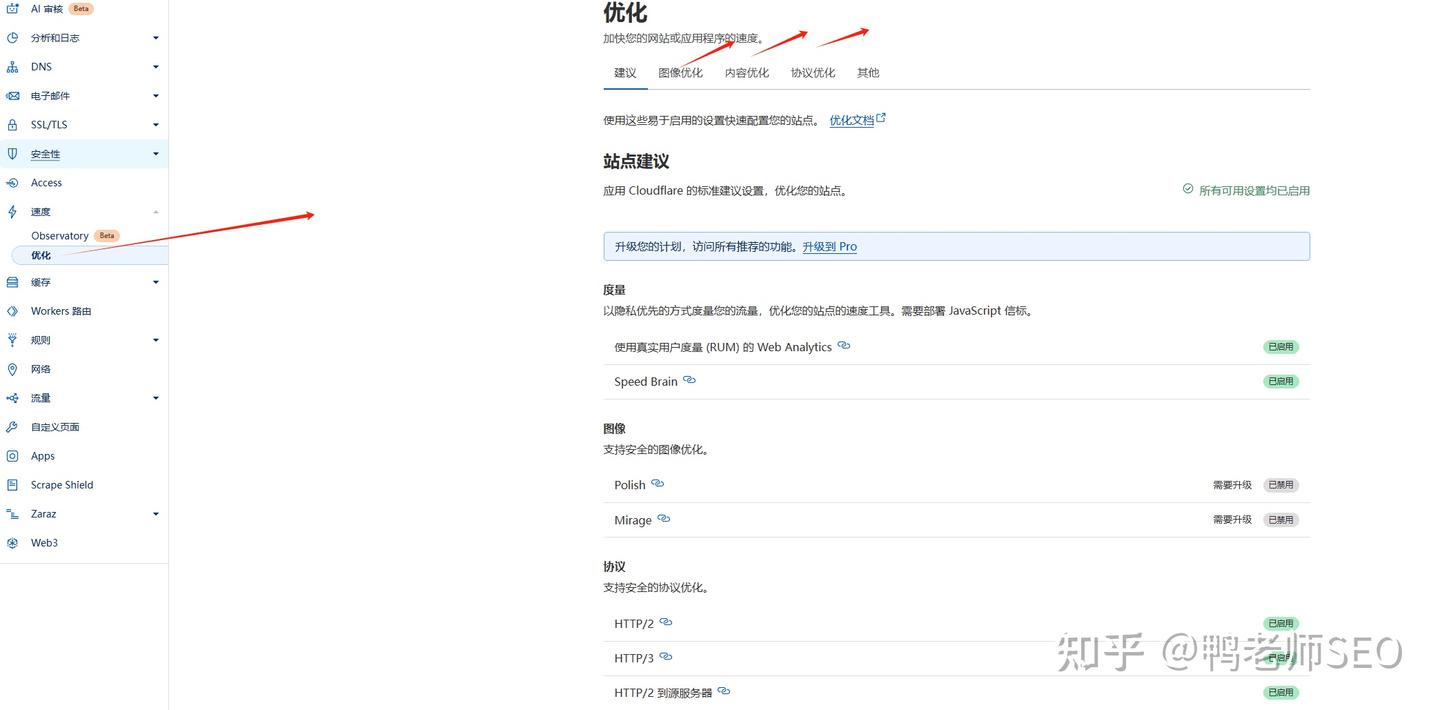Click the DNS sidebar icon
The height and width of the screenshot is (710, 1440).
(x=12, y=67)
